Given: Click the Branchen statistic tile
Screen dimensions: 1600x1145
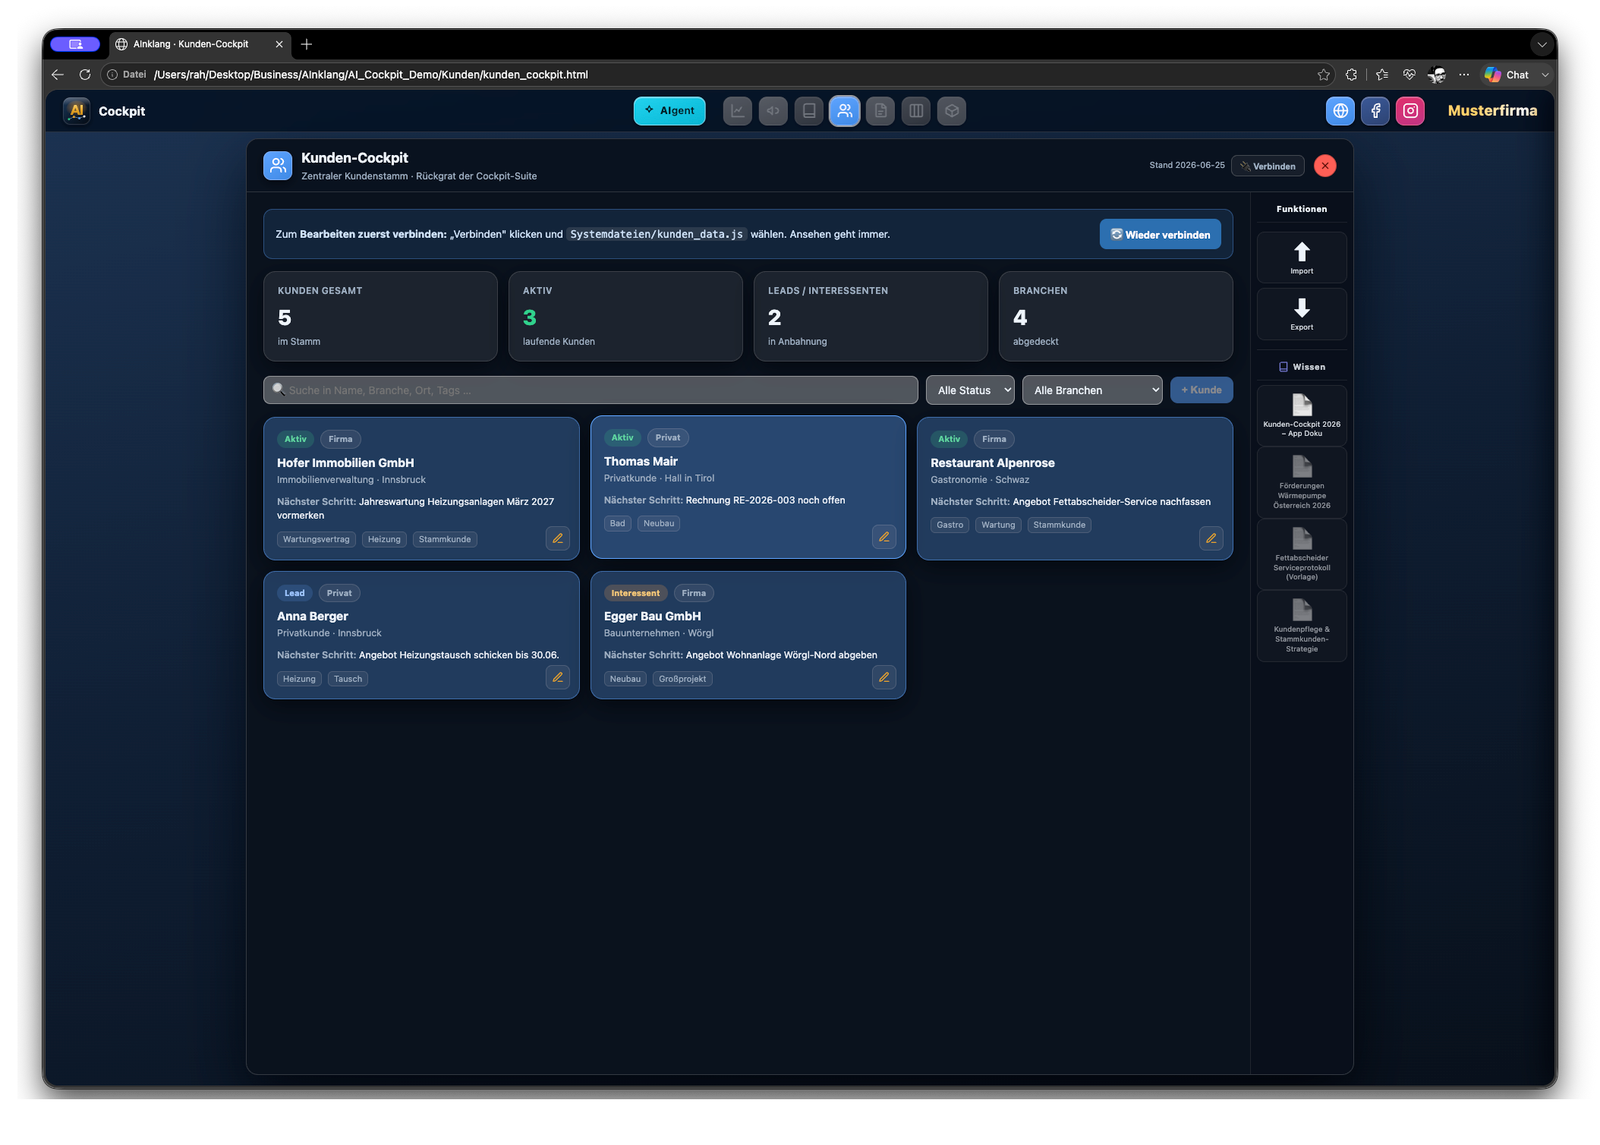Looking at the screenshot, I should (1115, 316).
